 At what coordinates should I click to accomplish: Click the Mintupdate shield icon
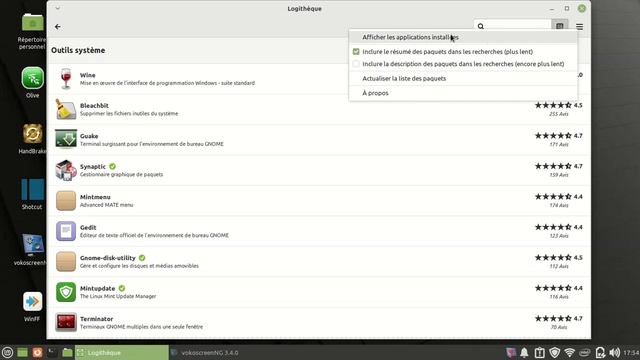66,292
